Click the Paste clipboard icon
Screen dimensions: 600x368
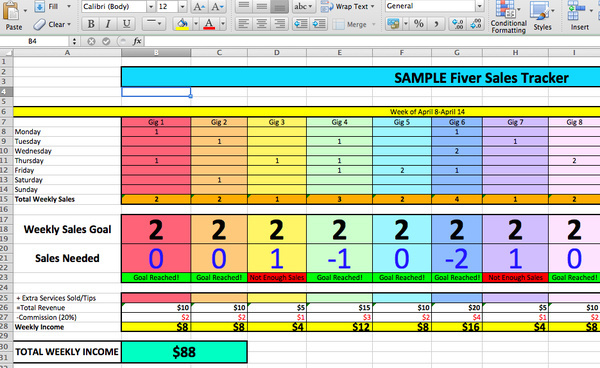click(11, 11)
